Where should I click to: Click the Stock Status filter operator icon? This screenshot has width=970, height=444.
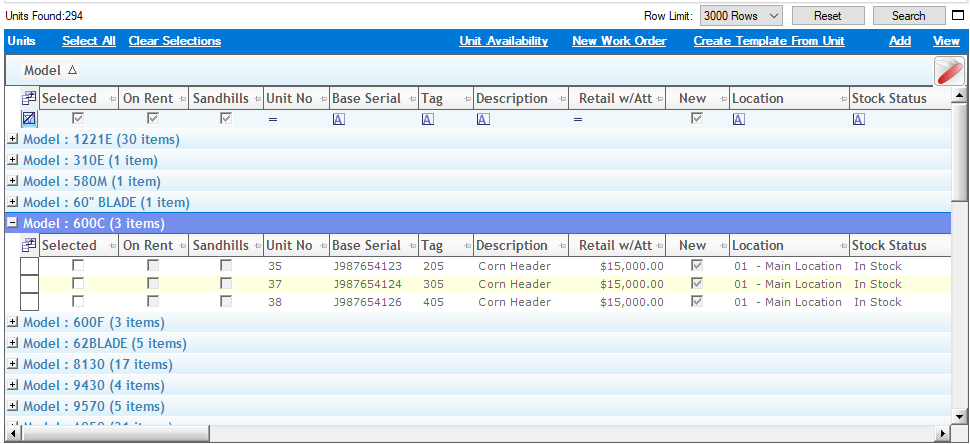point(858,119)
